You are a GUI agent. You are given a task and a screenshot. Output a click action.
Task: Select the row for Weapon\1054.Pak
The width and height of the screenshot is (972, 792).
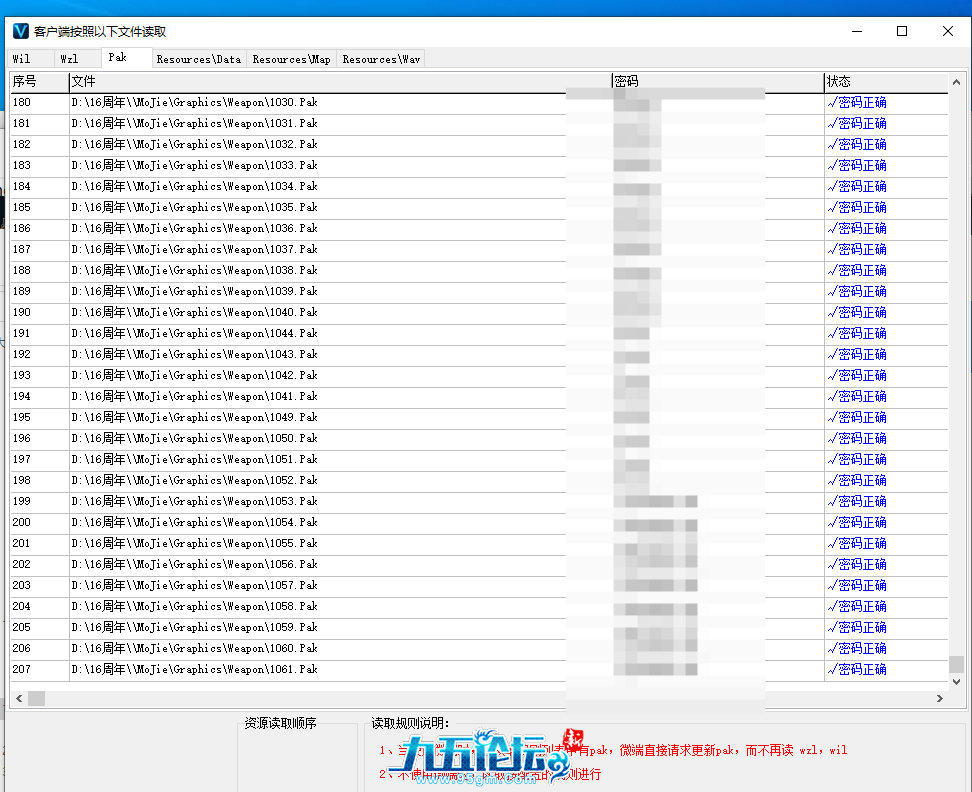click(300, 522)
